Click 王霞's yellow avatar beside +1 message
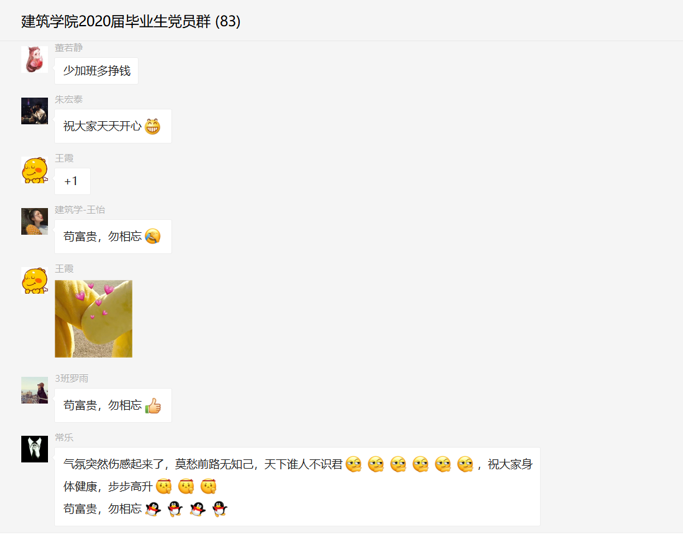This screenshot has height=534, width=683. (x=34, y=170)
